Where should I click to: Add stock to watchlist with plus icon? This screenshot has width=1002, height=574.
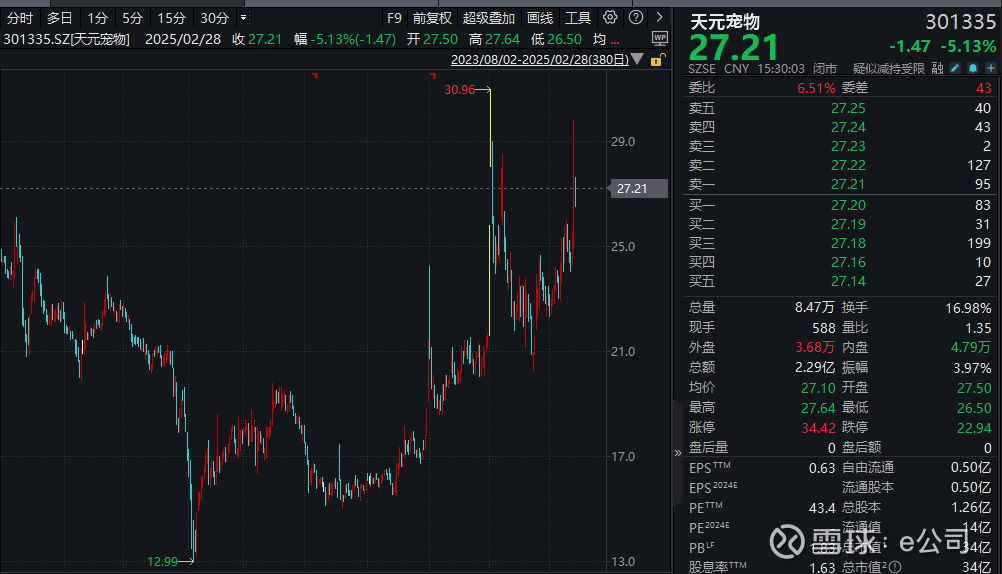(x=990, y=68)
